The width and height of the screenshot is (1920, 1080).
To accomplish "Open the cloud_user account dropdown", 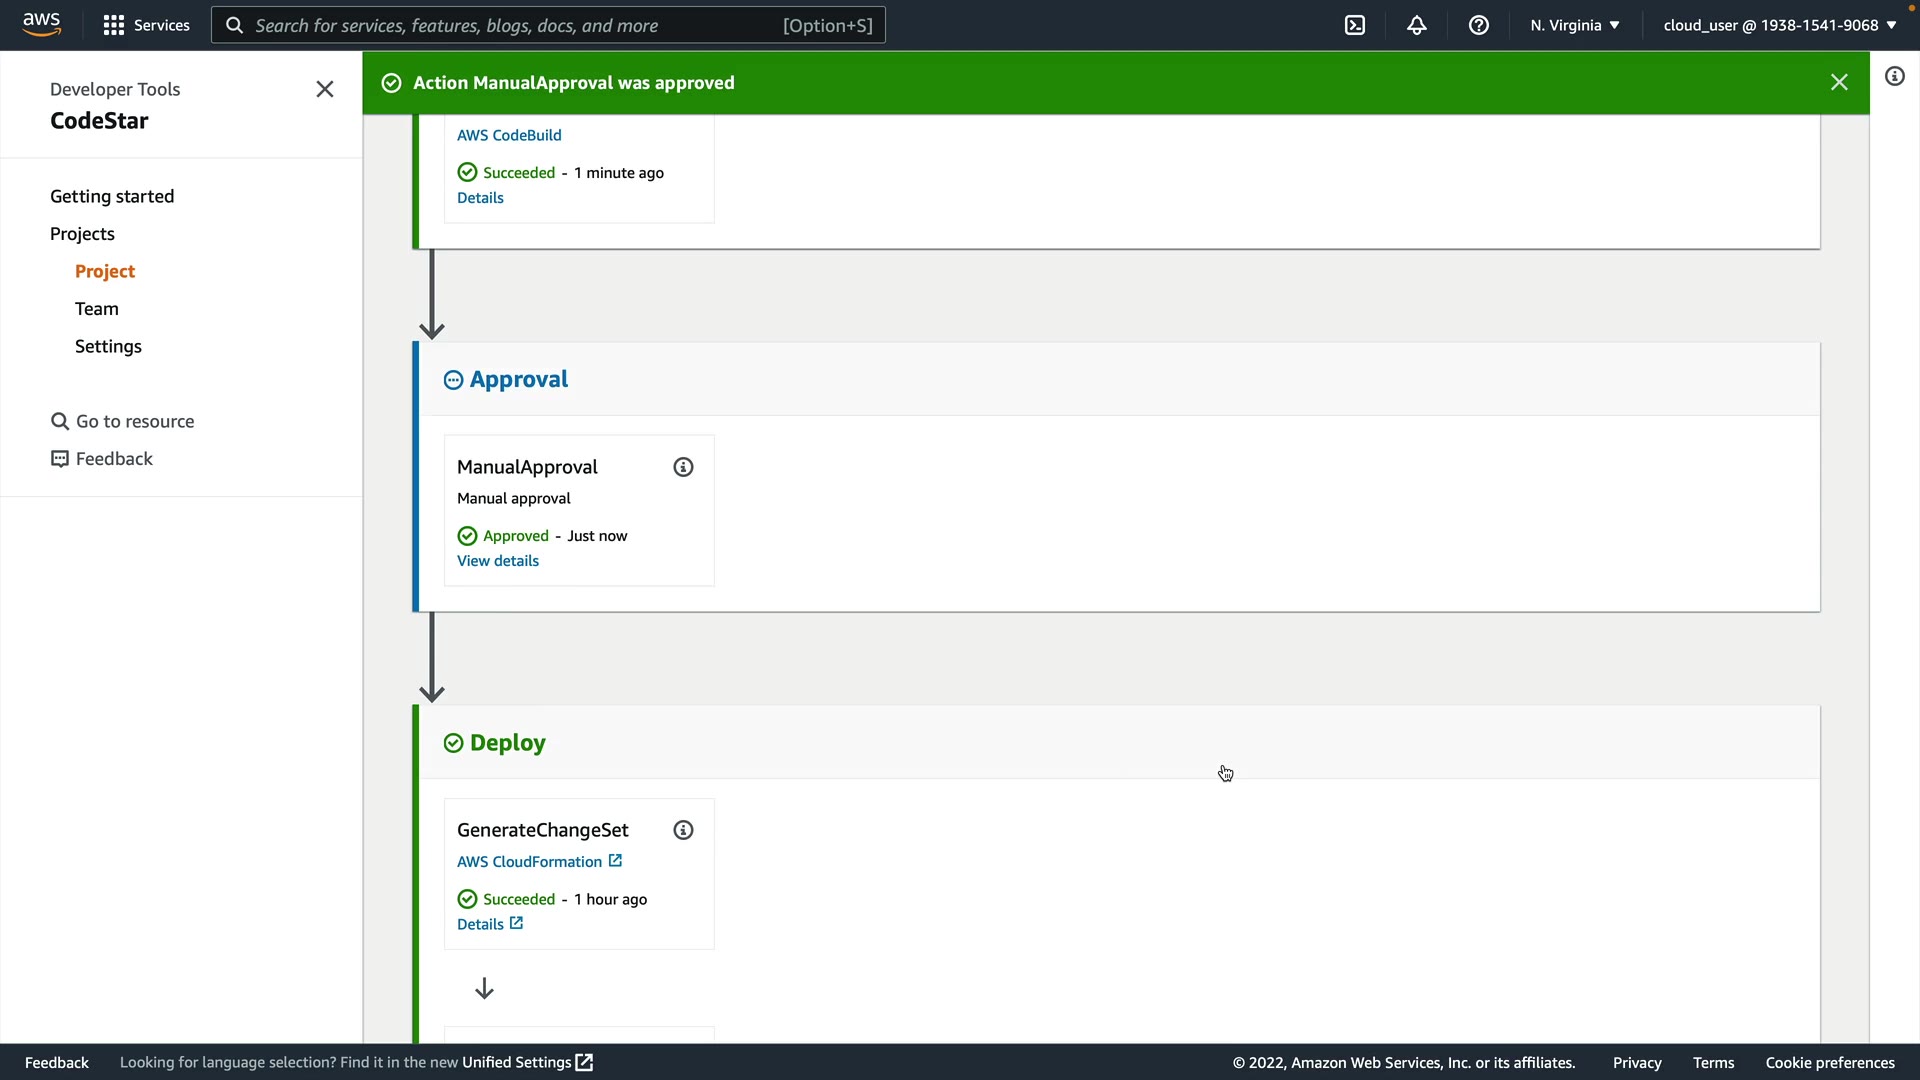I will pos(1779,25).
